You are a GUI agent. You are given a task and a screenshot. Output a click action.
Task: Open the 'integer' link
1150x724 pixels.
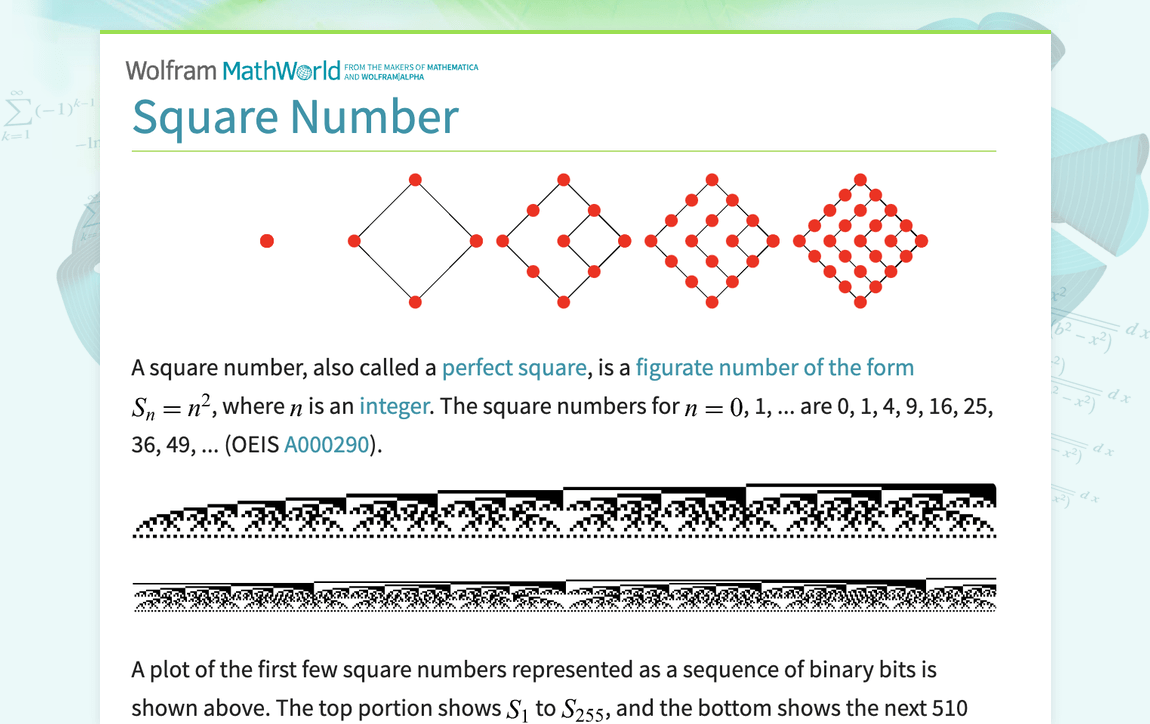pyautogui.click(x=394, y=406)
